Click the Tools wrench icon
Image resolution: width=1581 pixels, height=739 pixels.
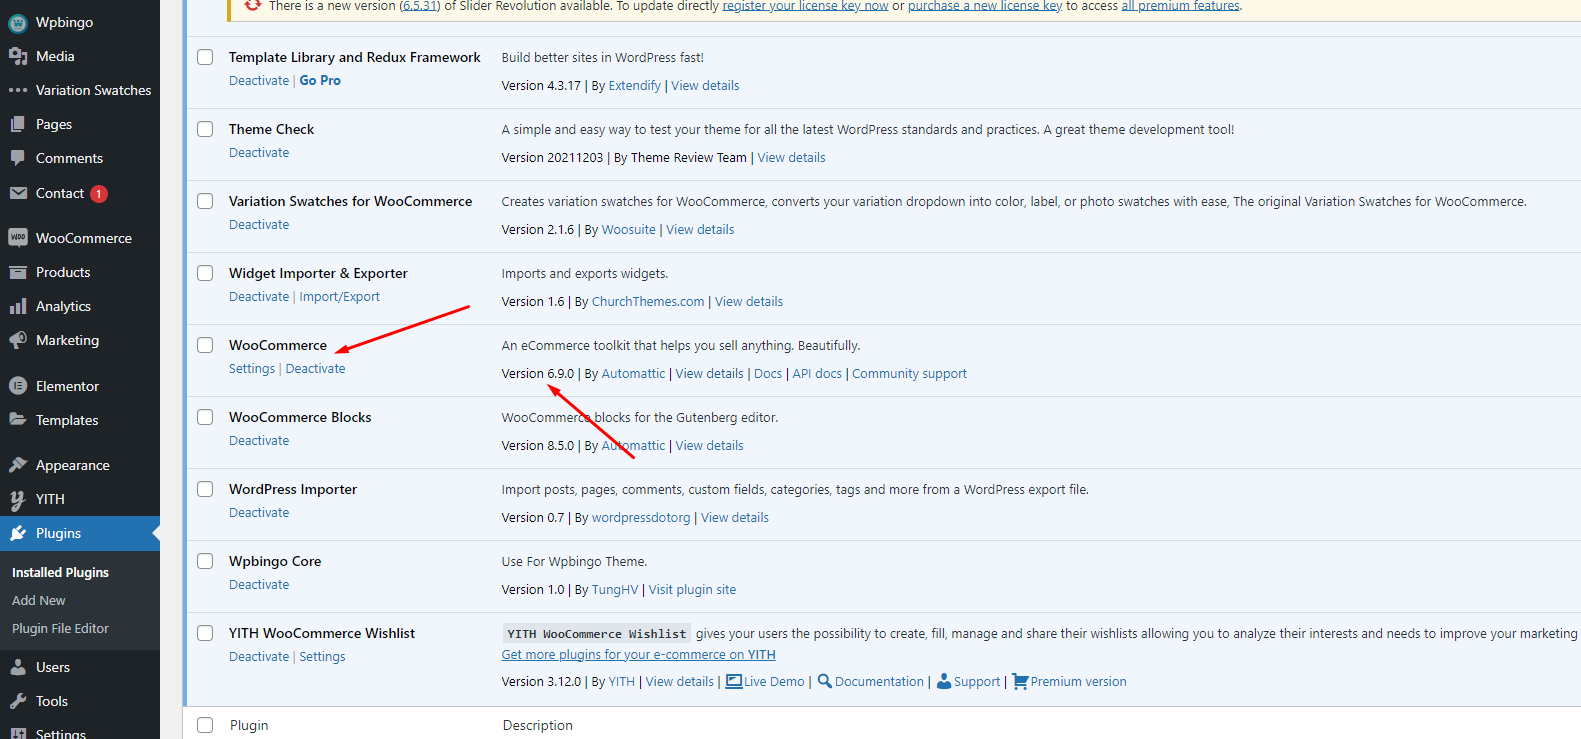[18, 701]
